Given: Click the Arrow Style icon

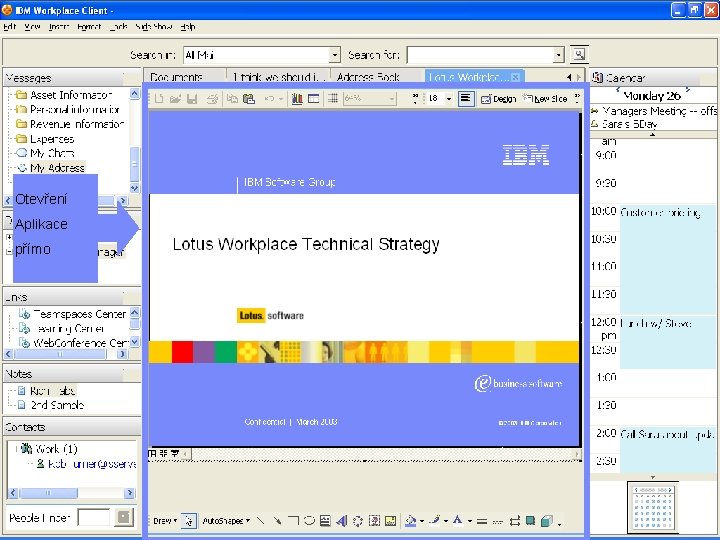Looking at the screenshot, I should (515, 521).
